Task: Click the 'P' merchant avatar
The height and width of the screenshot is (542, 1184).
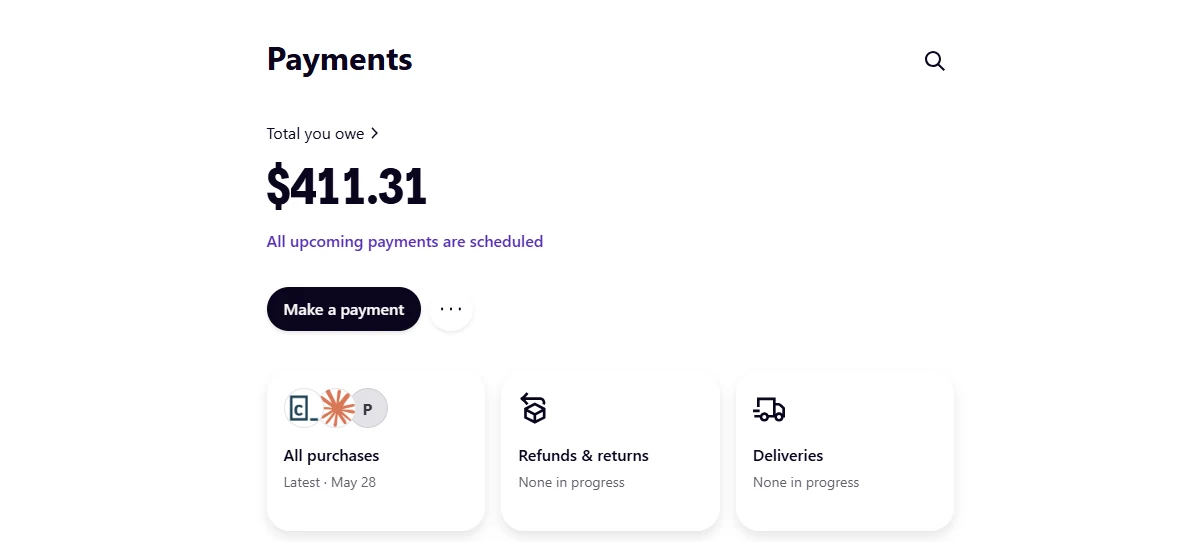Action: click(x=368, y=408)
